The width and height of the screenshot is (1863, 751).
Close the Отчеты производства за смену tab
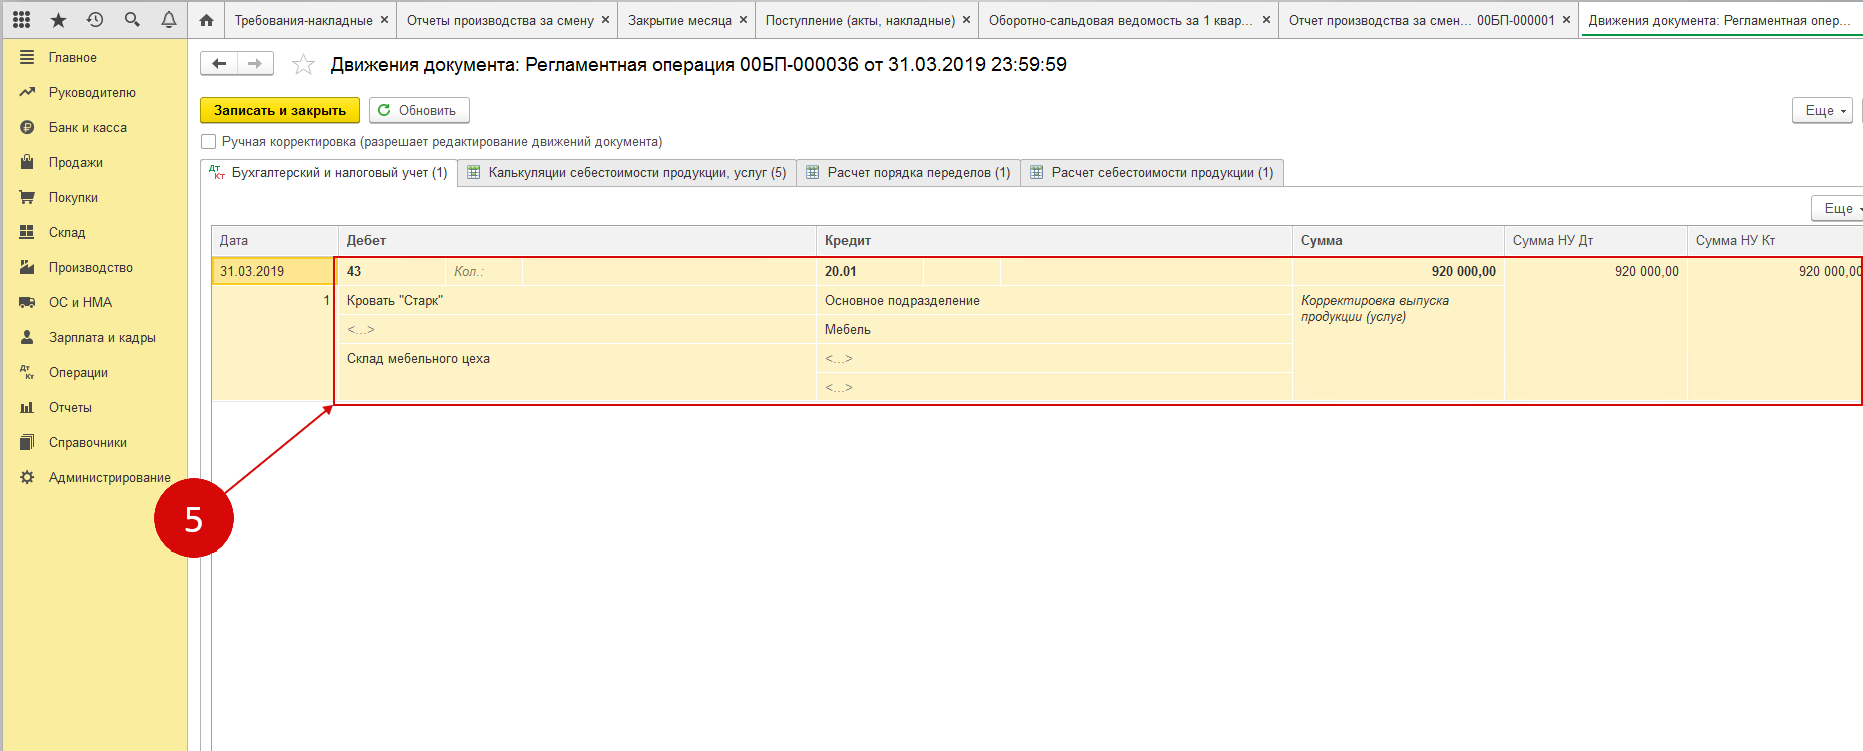pos(605,20)
